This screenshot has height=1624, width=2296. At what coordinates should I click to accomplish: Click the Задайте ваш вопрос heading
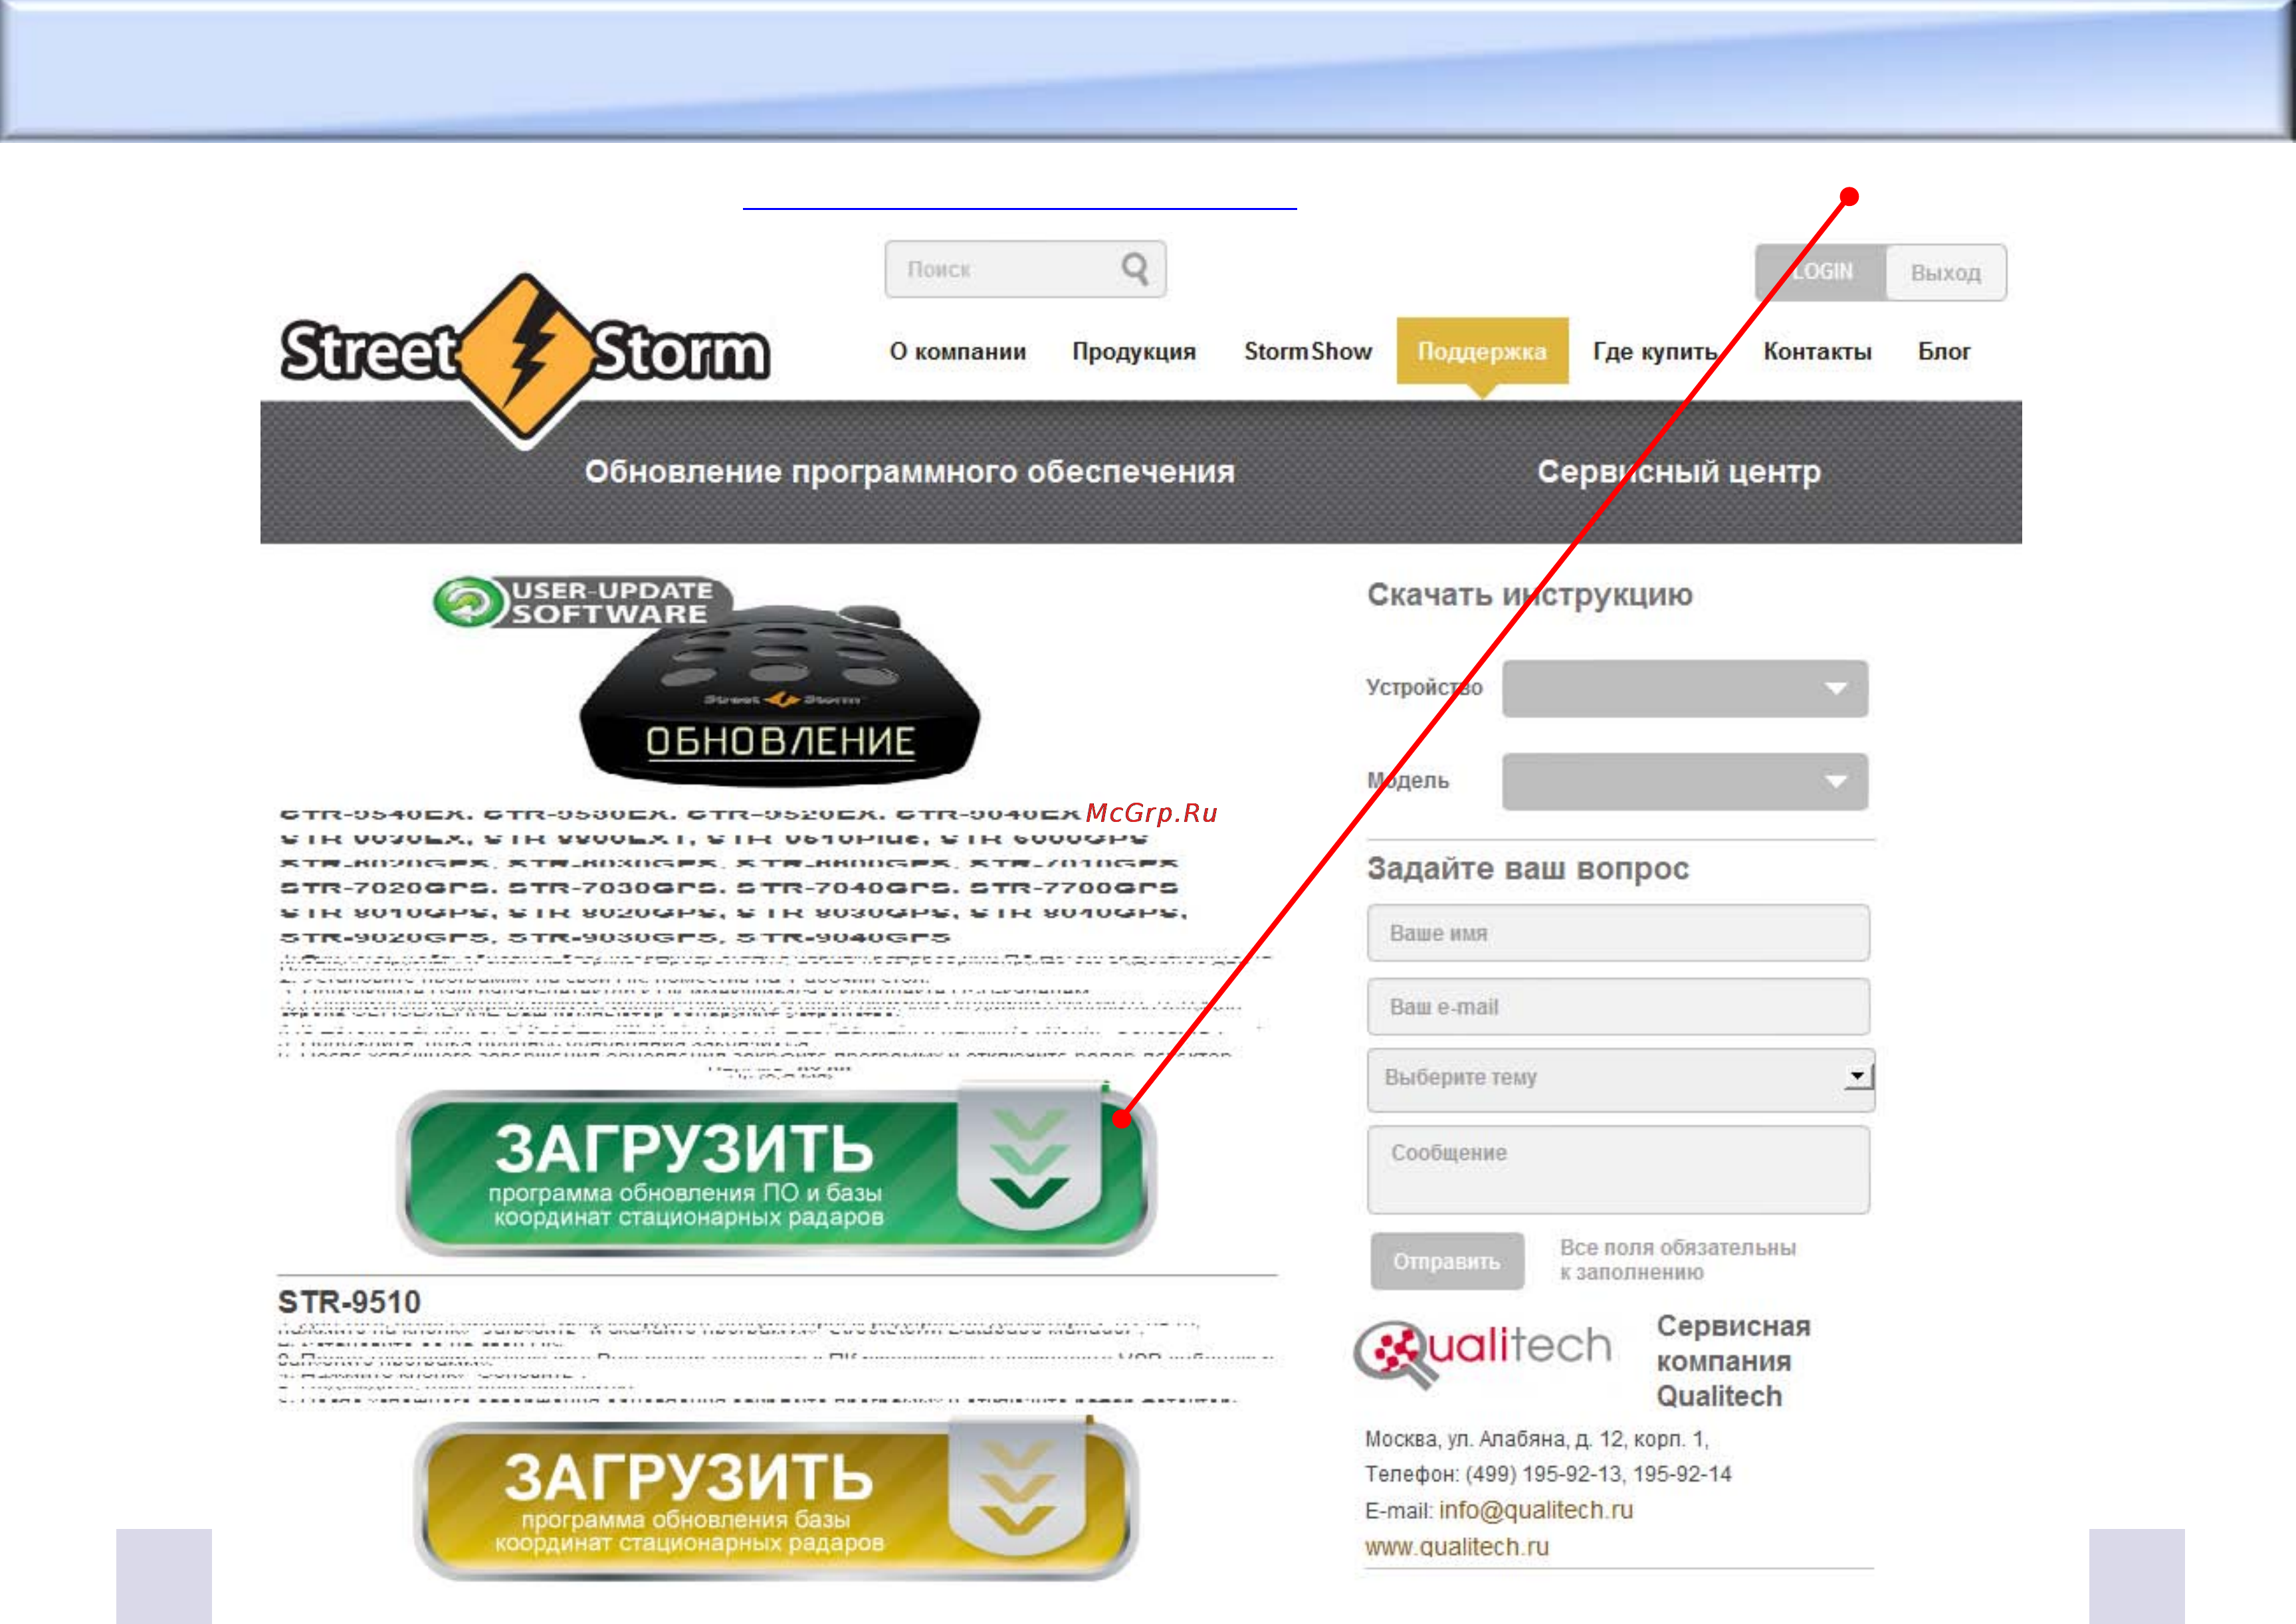(x=1528, y=868)
